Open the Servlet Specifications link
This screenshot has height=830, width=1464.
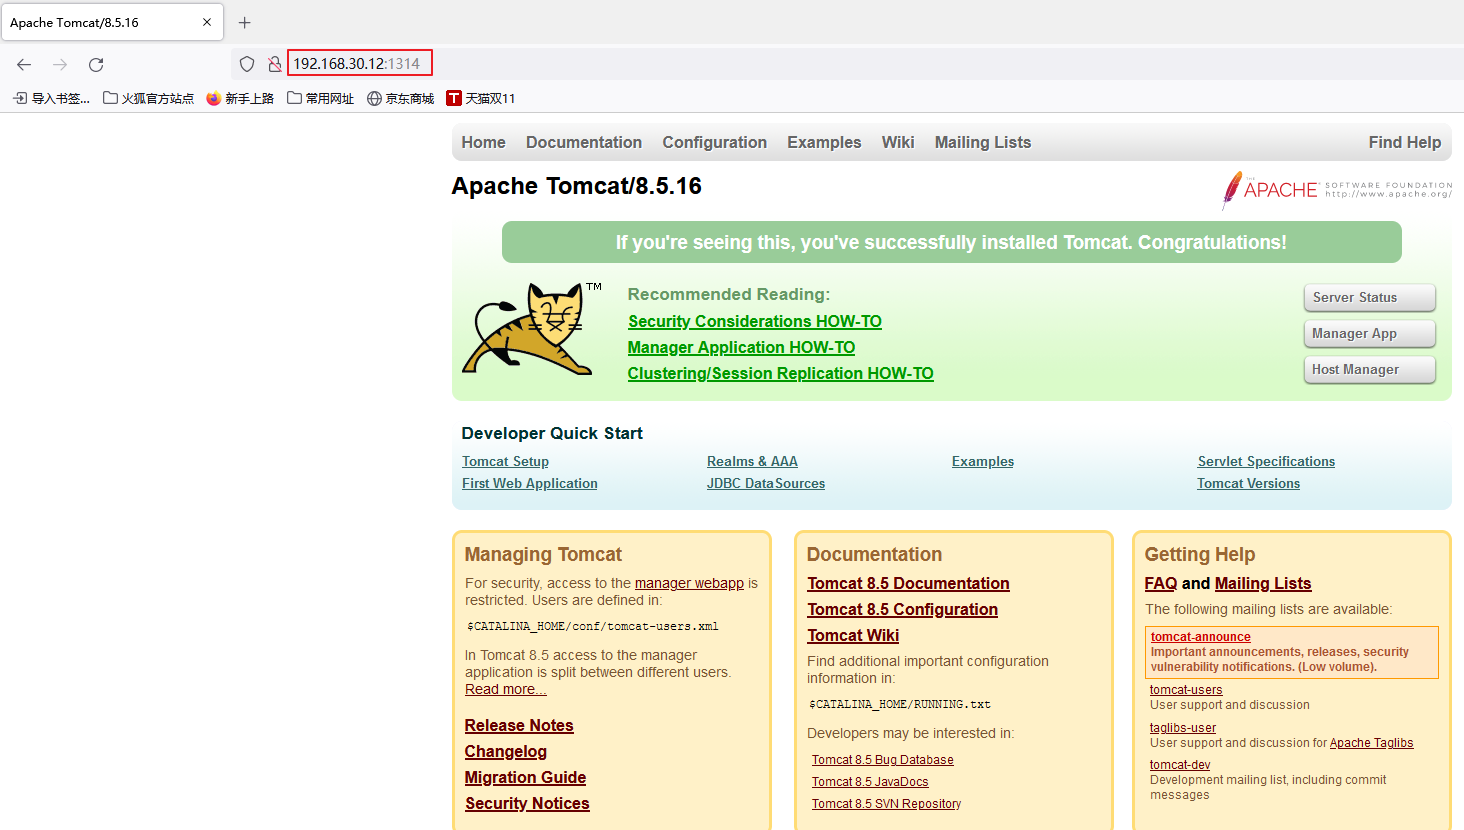(x=1266, y=461)
